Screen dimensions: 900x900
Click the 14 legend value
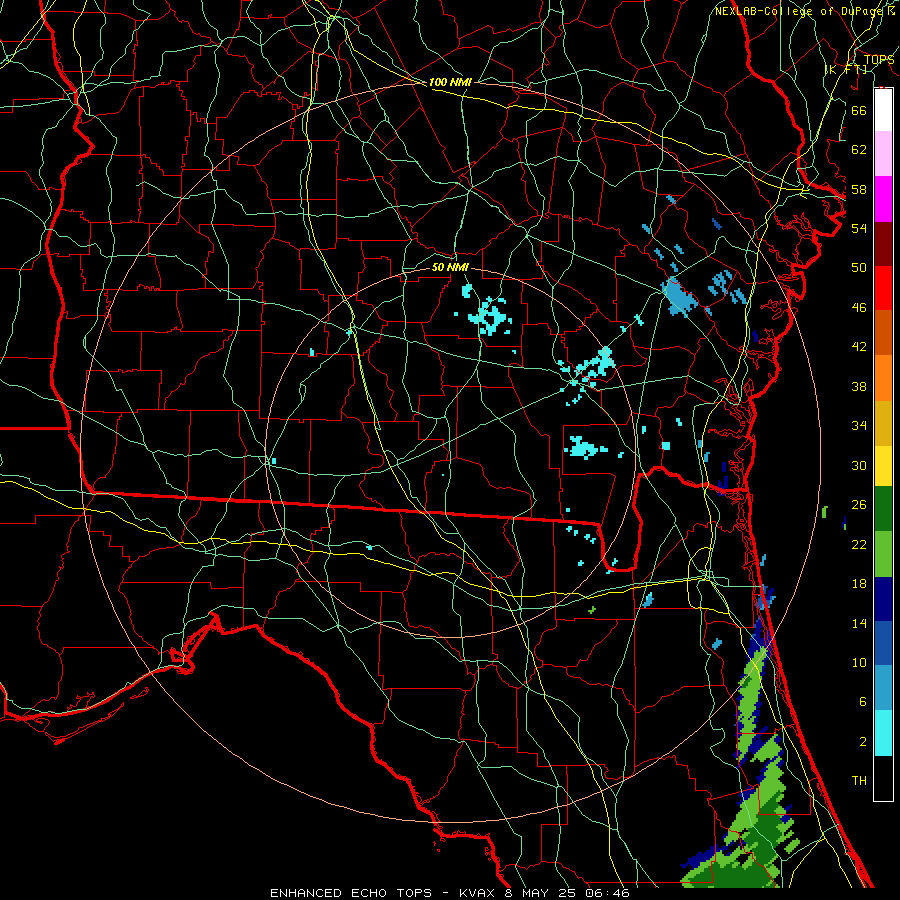pyautogui.click(x=859, y=623)
